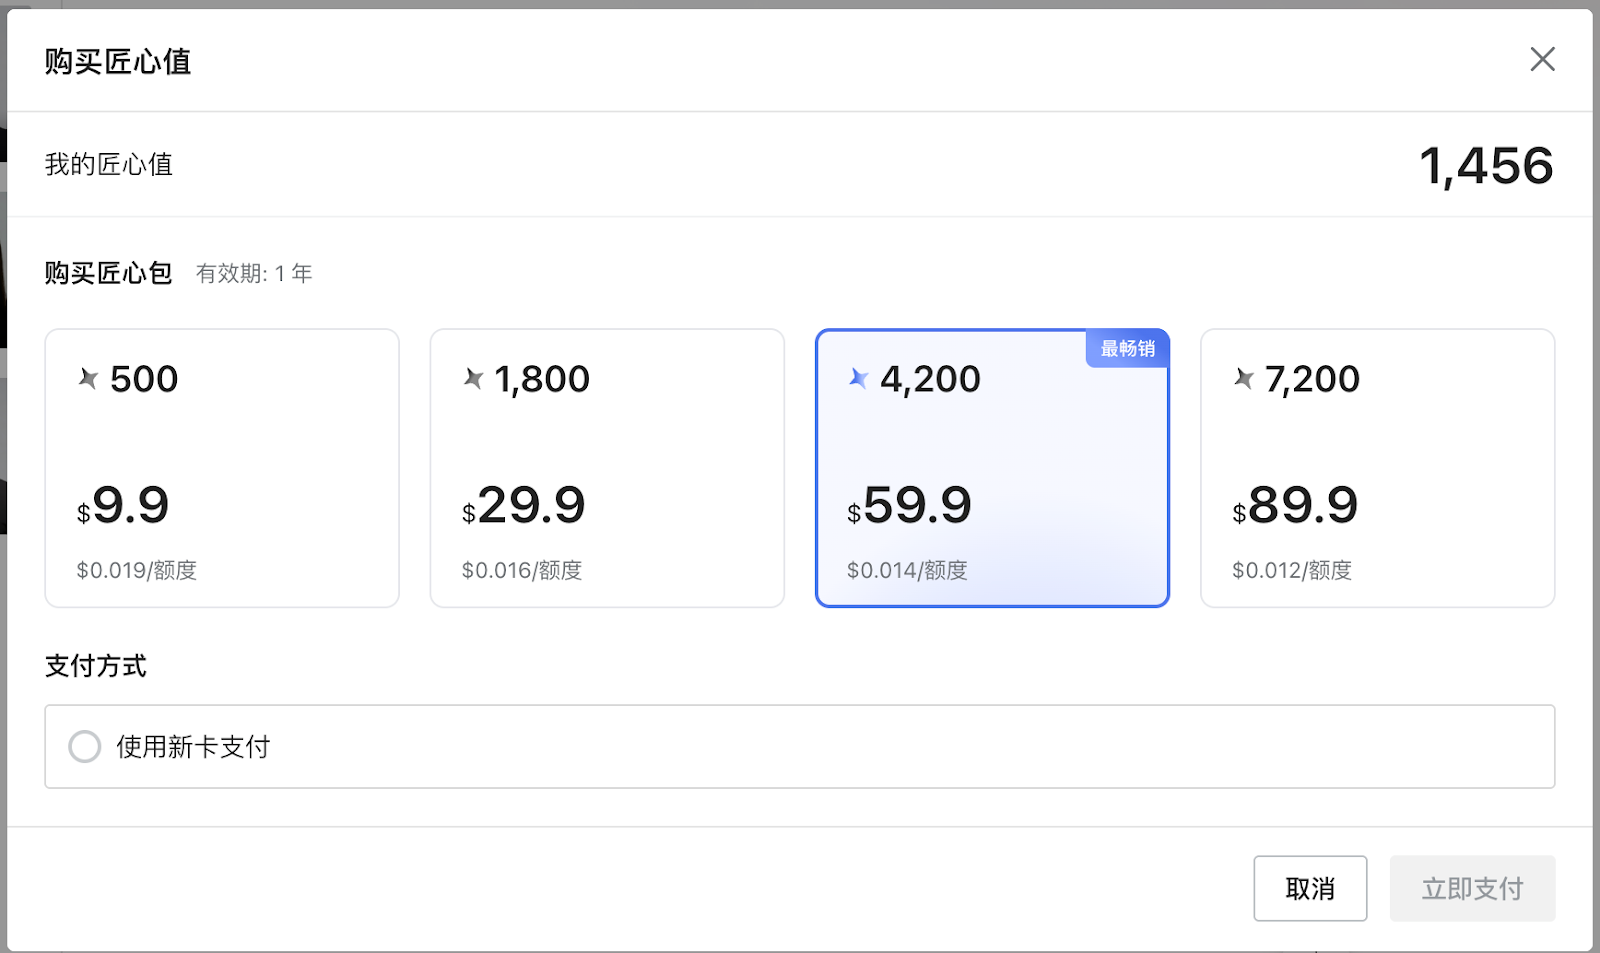Click the star icon beside 7,200
Viewport: 1600px width, 953px height.
tap(1244, 378)
